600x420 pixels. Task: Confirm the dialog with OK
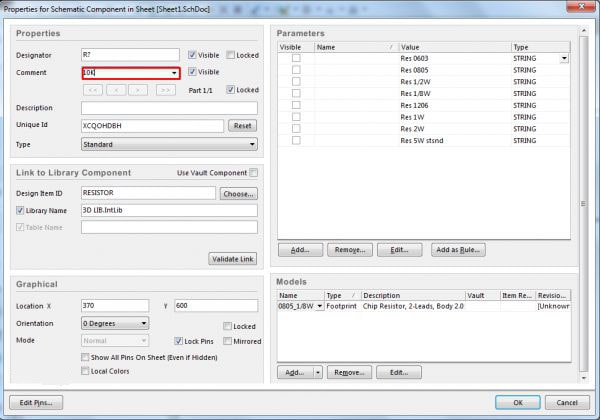coord(518,402)
